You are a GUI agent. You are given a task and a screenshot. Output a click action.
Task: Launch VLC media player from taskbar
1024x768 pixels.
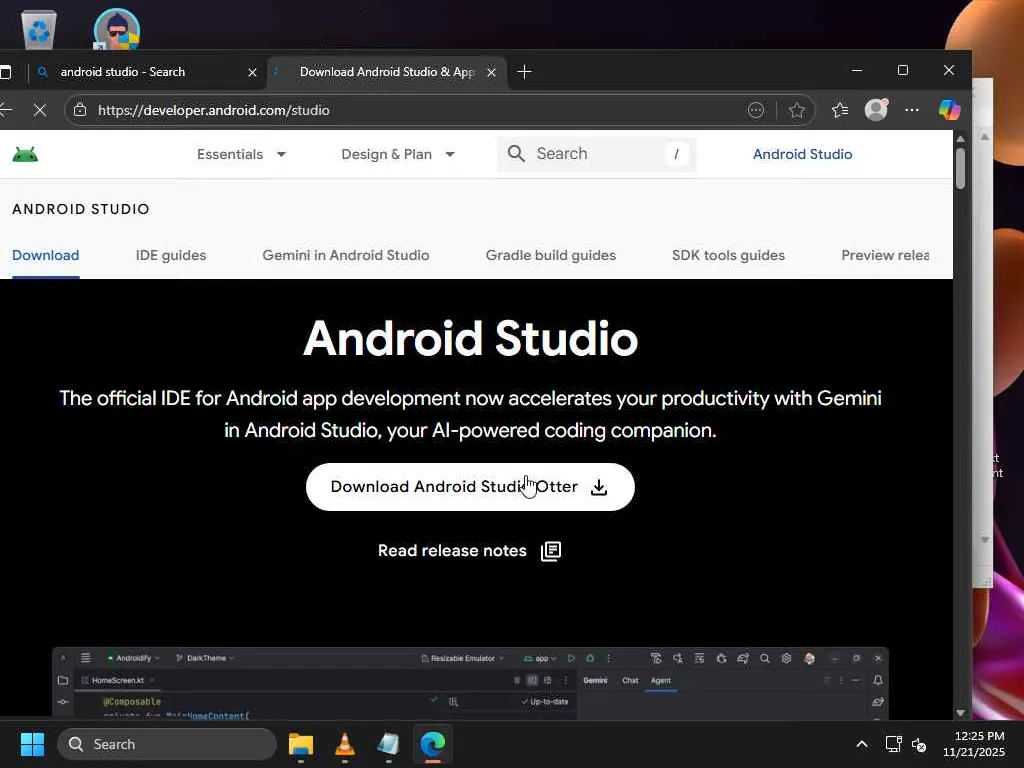click(345, 744)
